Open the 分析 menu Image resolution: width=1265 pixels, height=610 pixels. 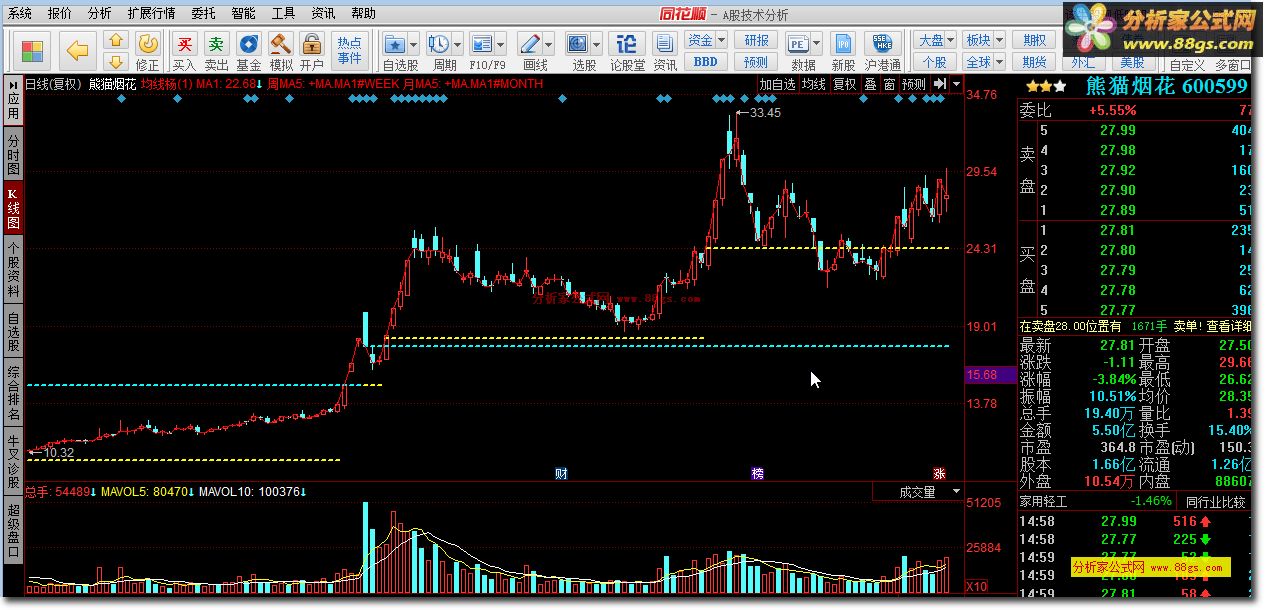click(x=100, y=14)
